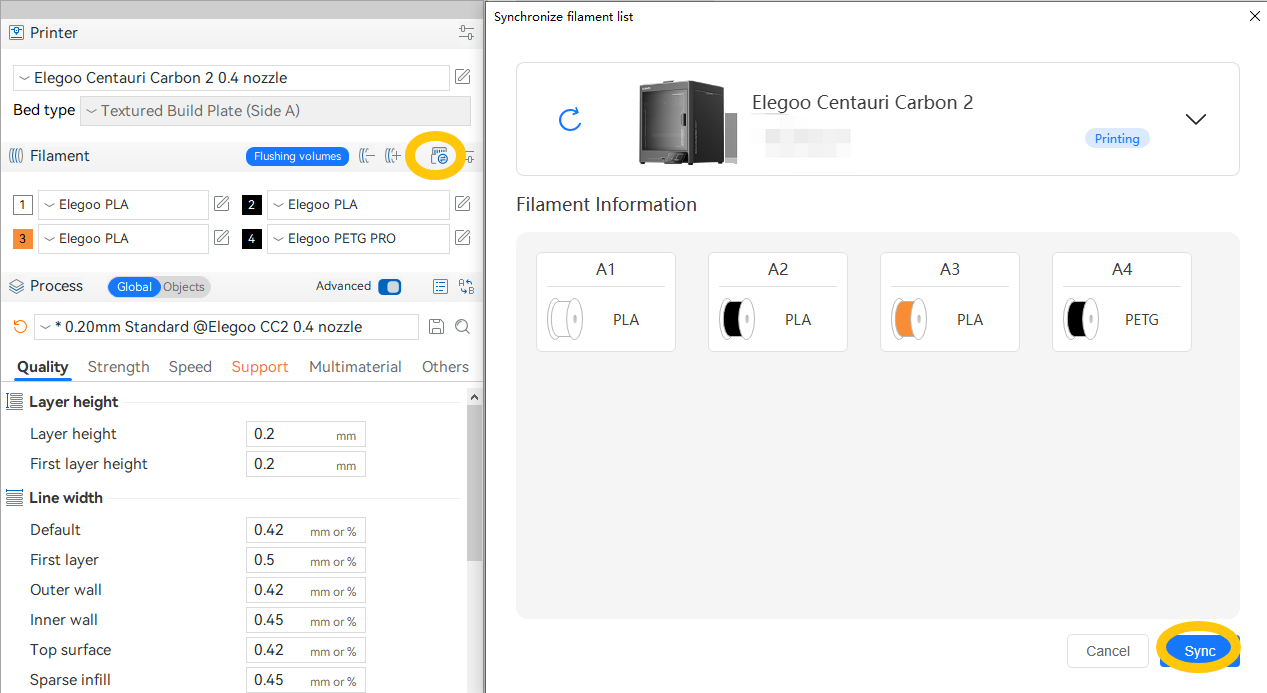Switch to the Strength tab
Image resolution: width=1267 pixels, height=693 pixels.
[118, 366]
